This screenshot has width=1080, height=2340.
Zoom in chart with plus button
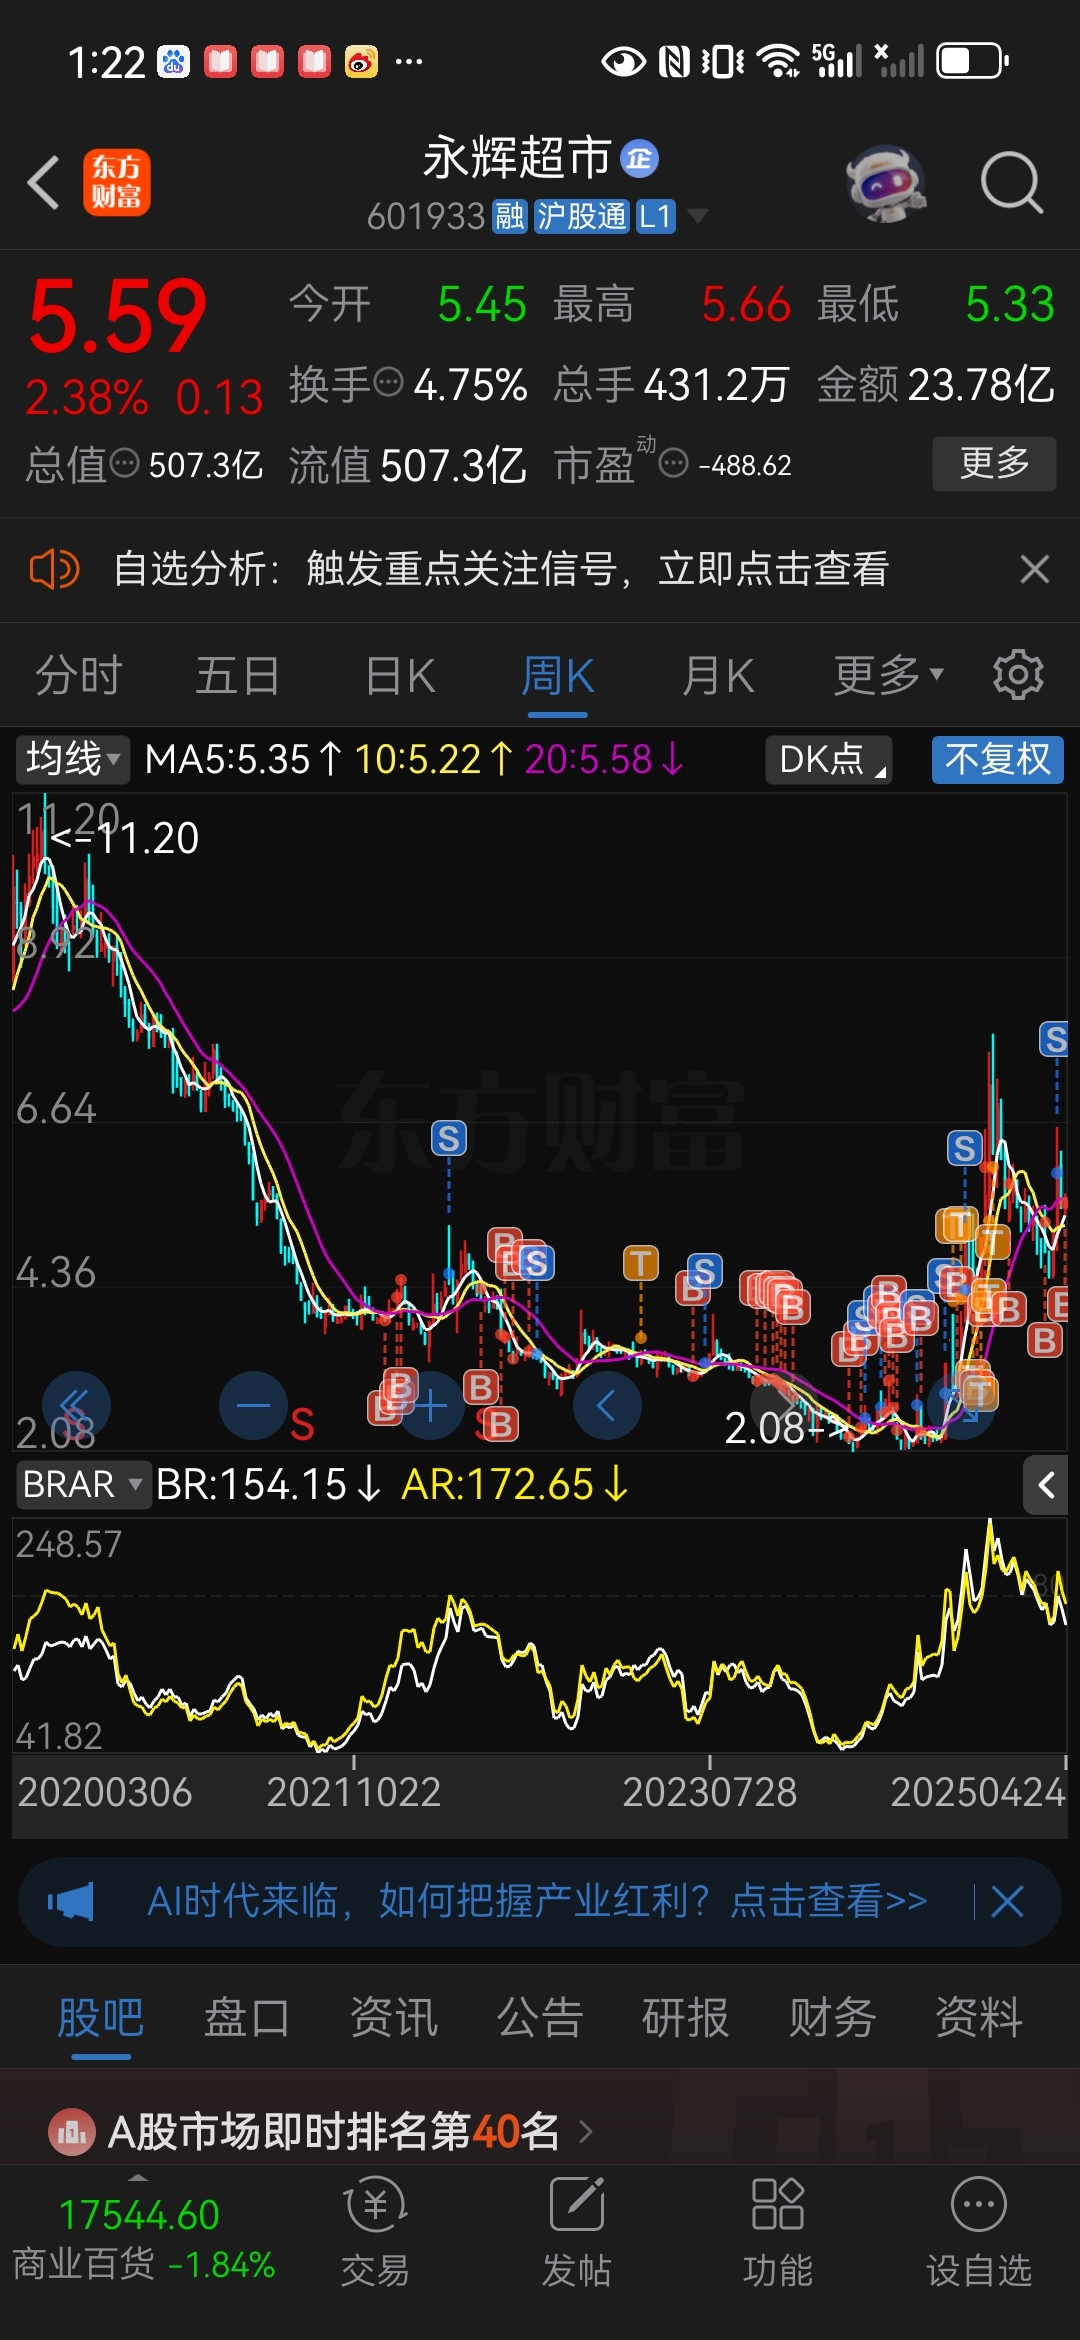click(430, 1405)
